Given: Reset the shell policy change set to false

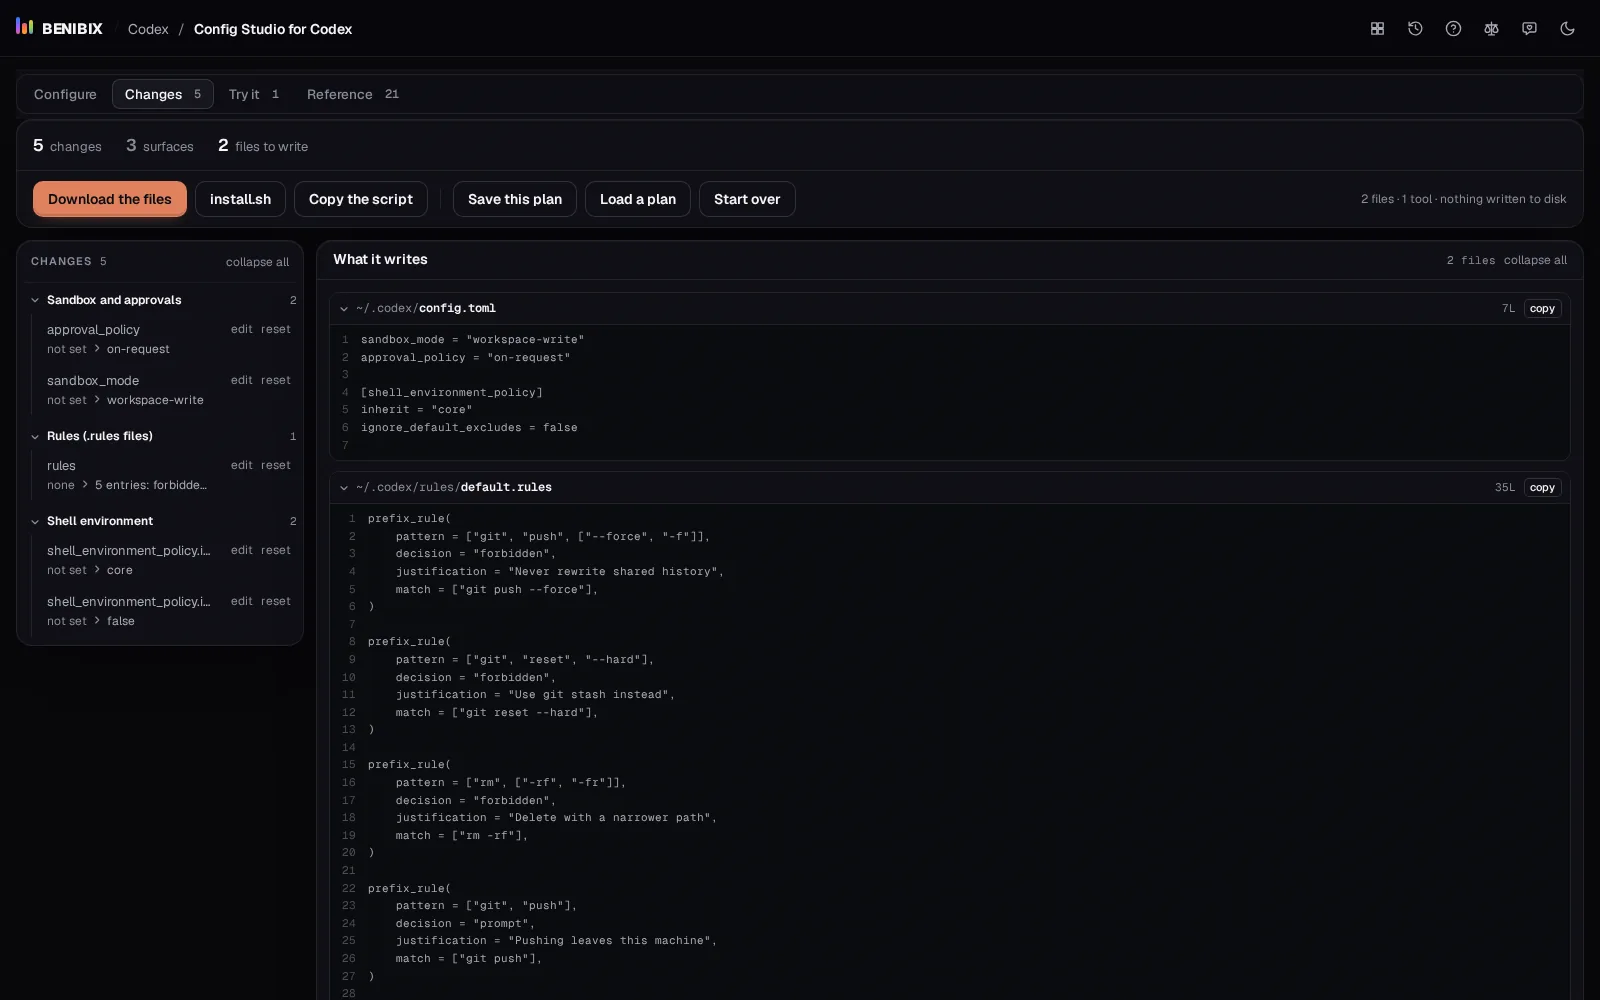Looking at the screenshot, I should click(276, 601).
